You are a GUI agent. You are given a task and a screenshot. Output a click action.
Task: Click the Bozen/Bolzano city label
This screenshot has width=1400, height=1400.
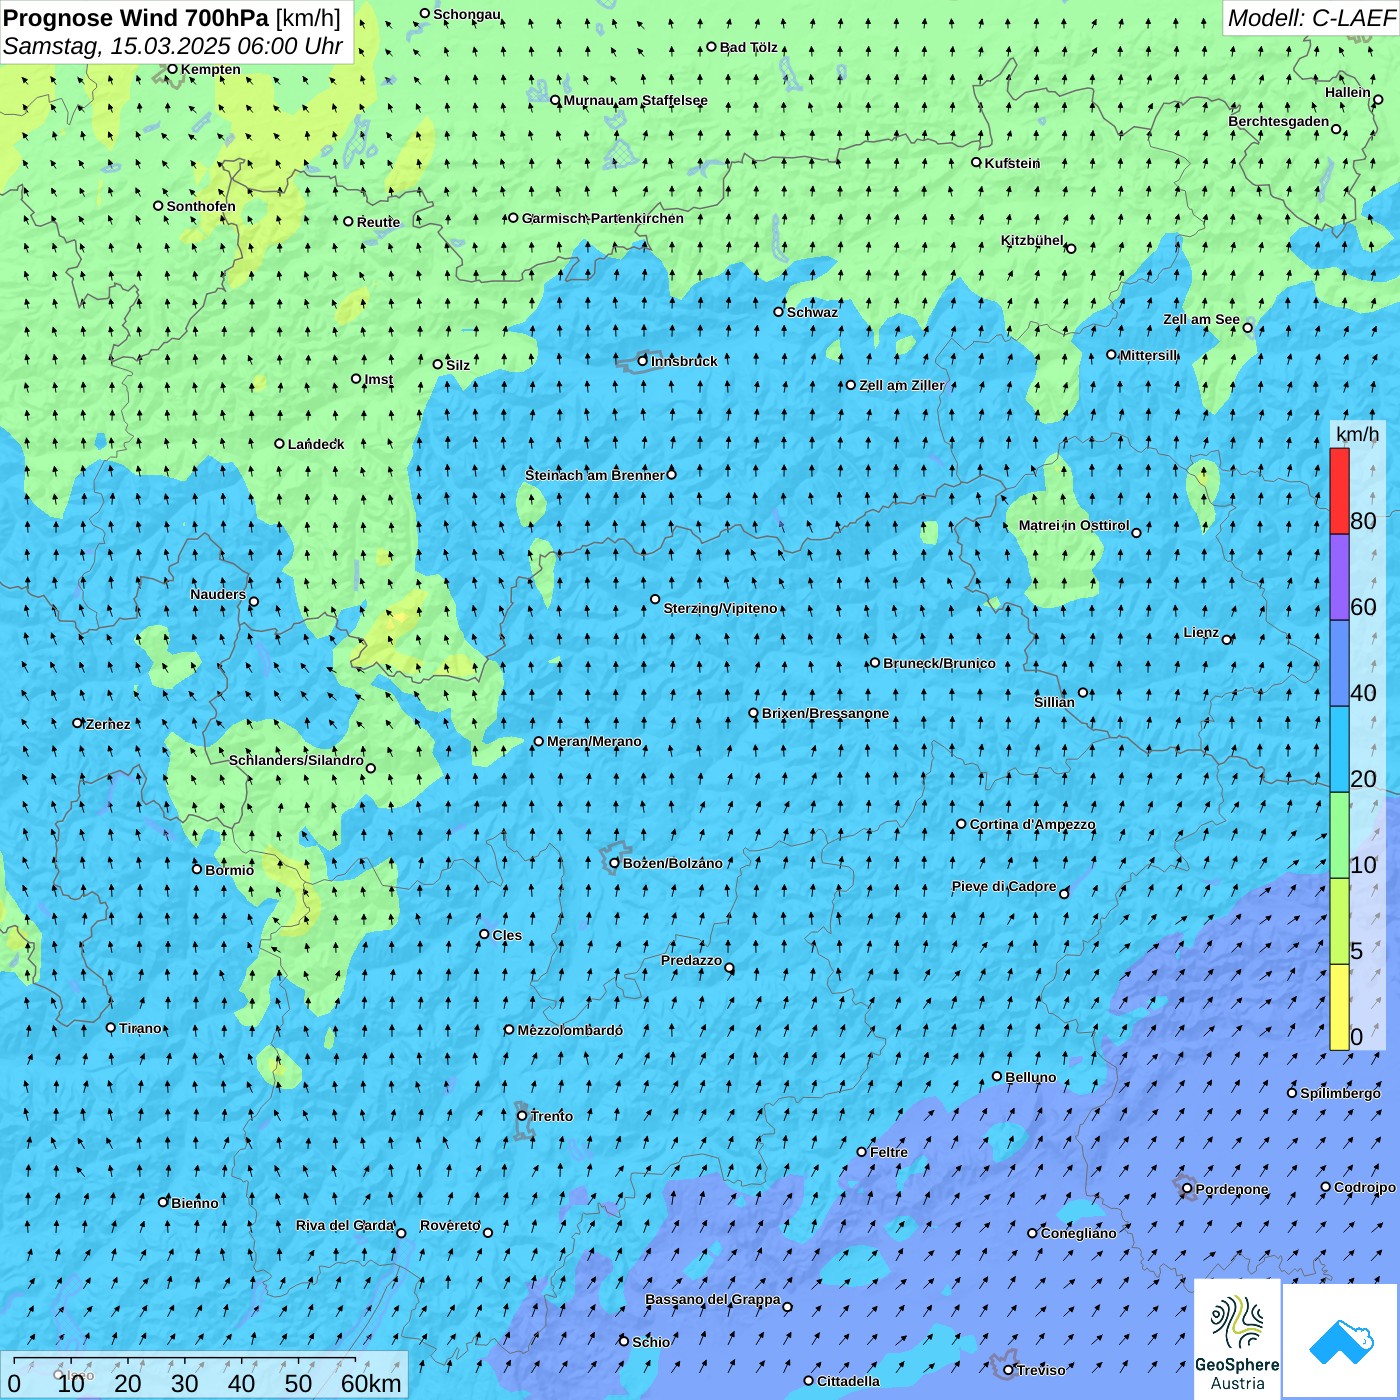click(672, 863)
